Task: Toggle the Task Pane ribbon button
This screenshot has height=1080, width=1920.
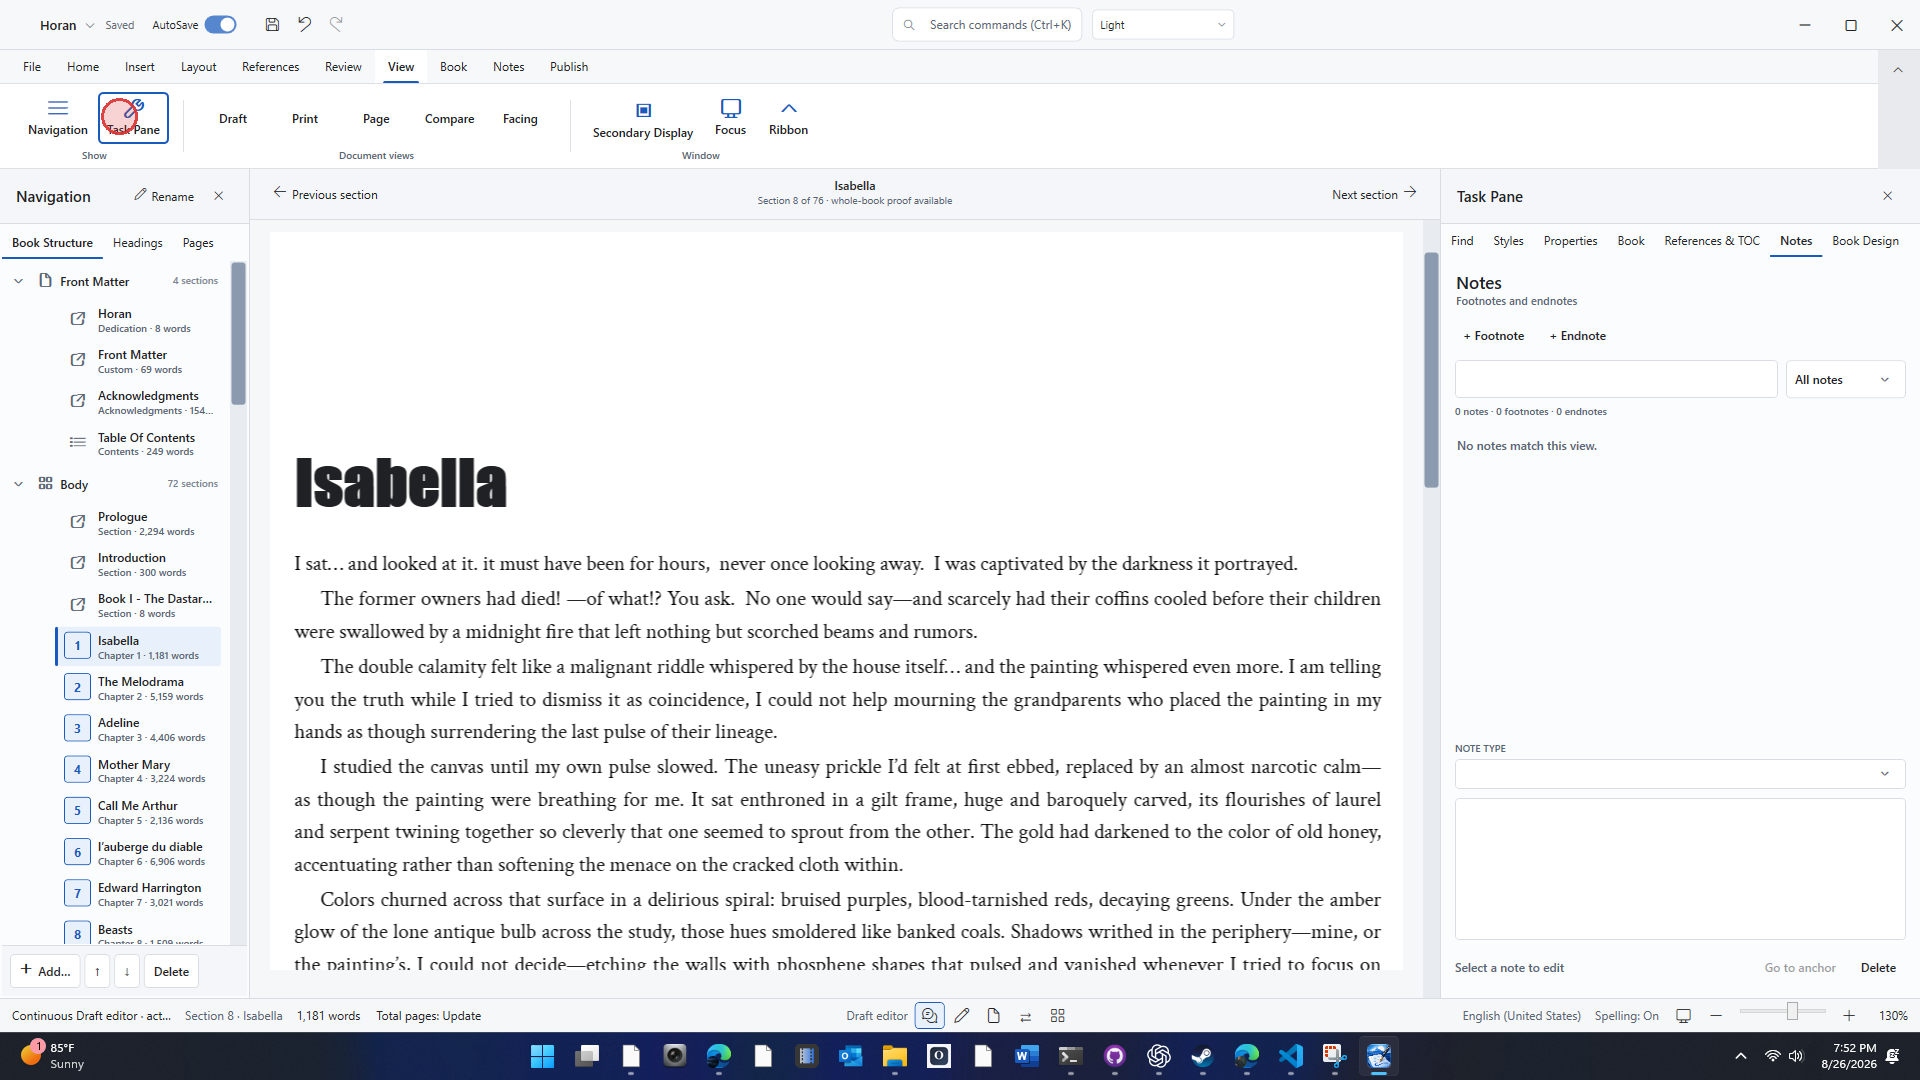Action: (133, 118)
